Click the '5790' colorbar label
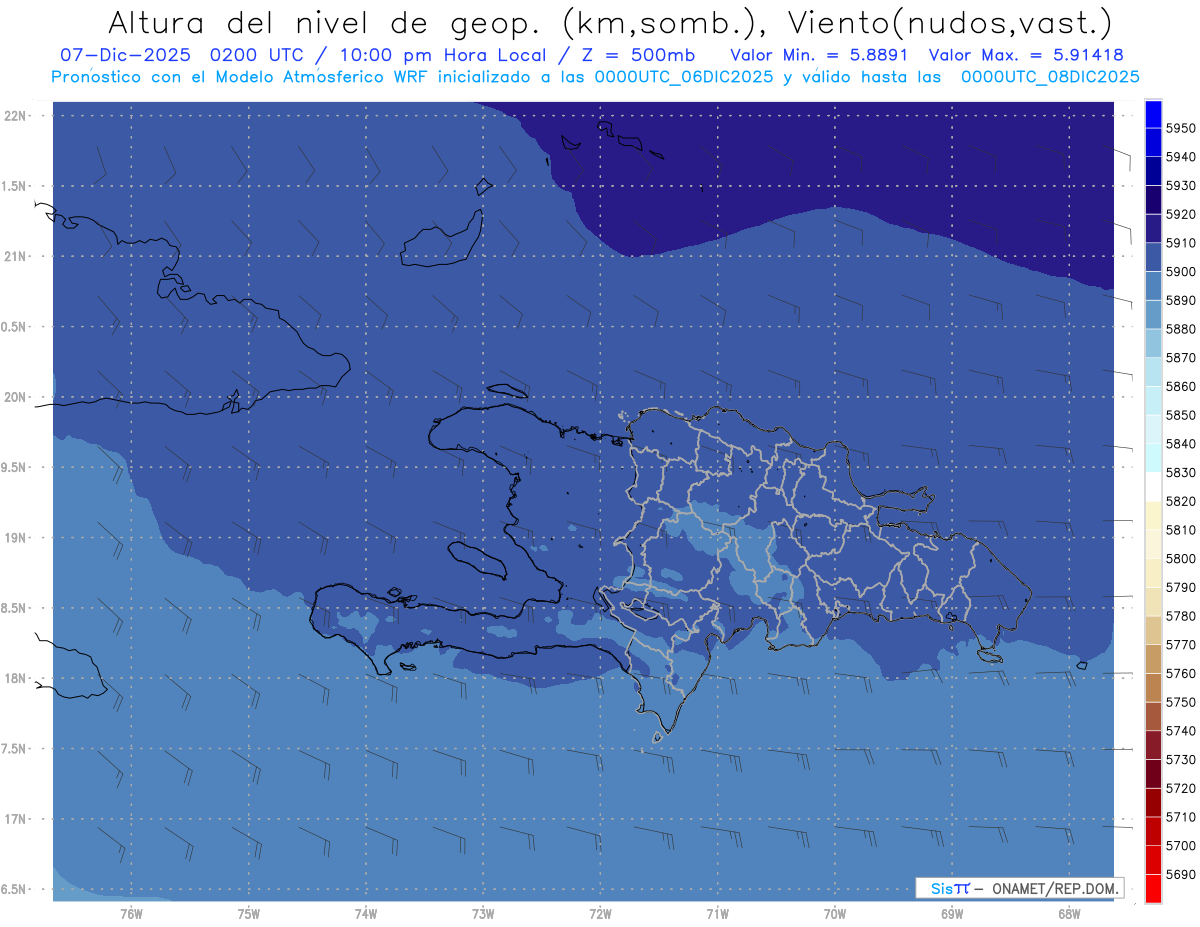Image resolution: width=1200 pixels, height=927 pixels. [x=1181, y=587]
